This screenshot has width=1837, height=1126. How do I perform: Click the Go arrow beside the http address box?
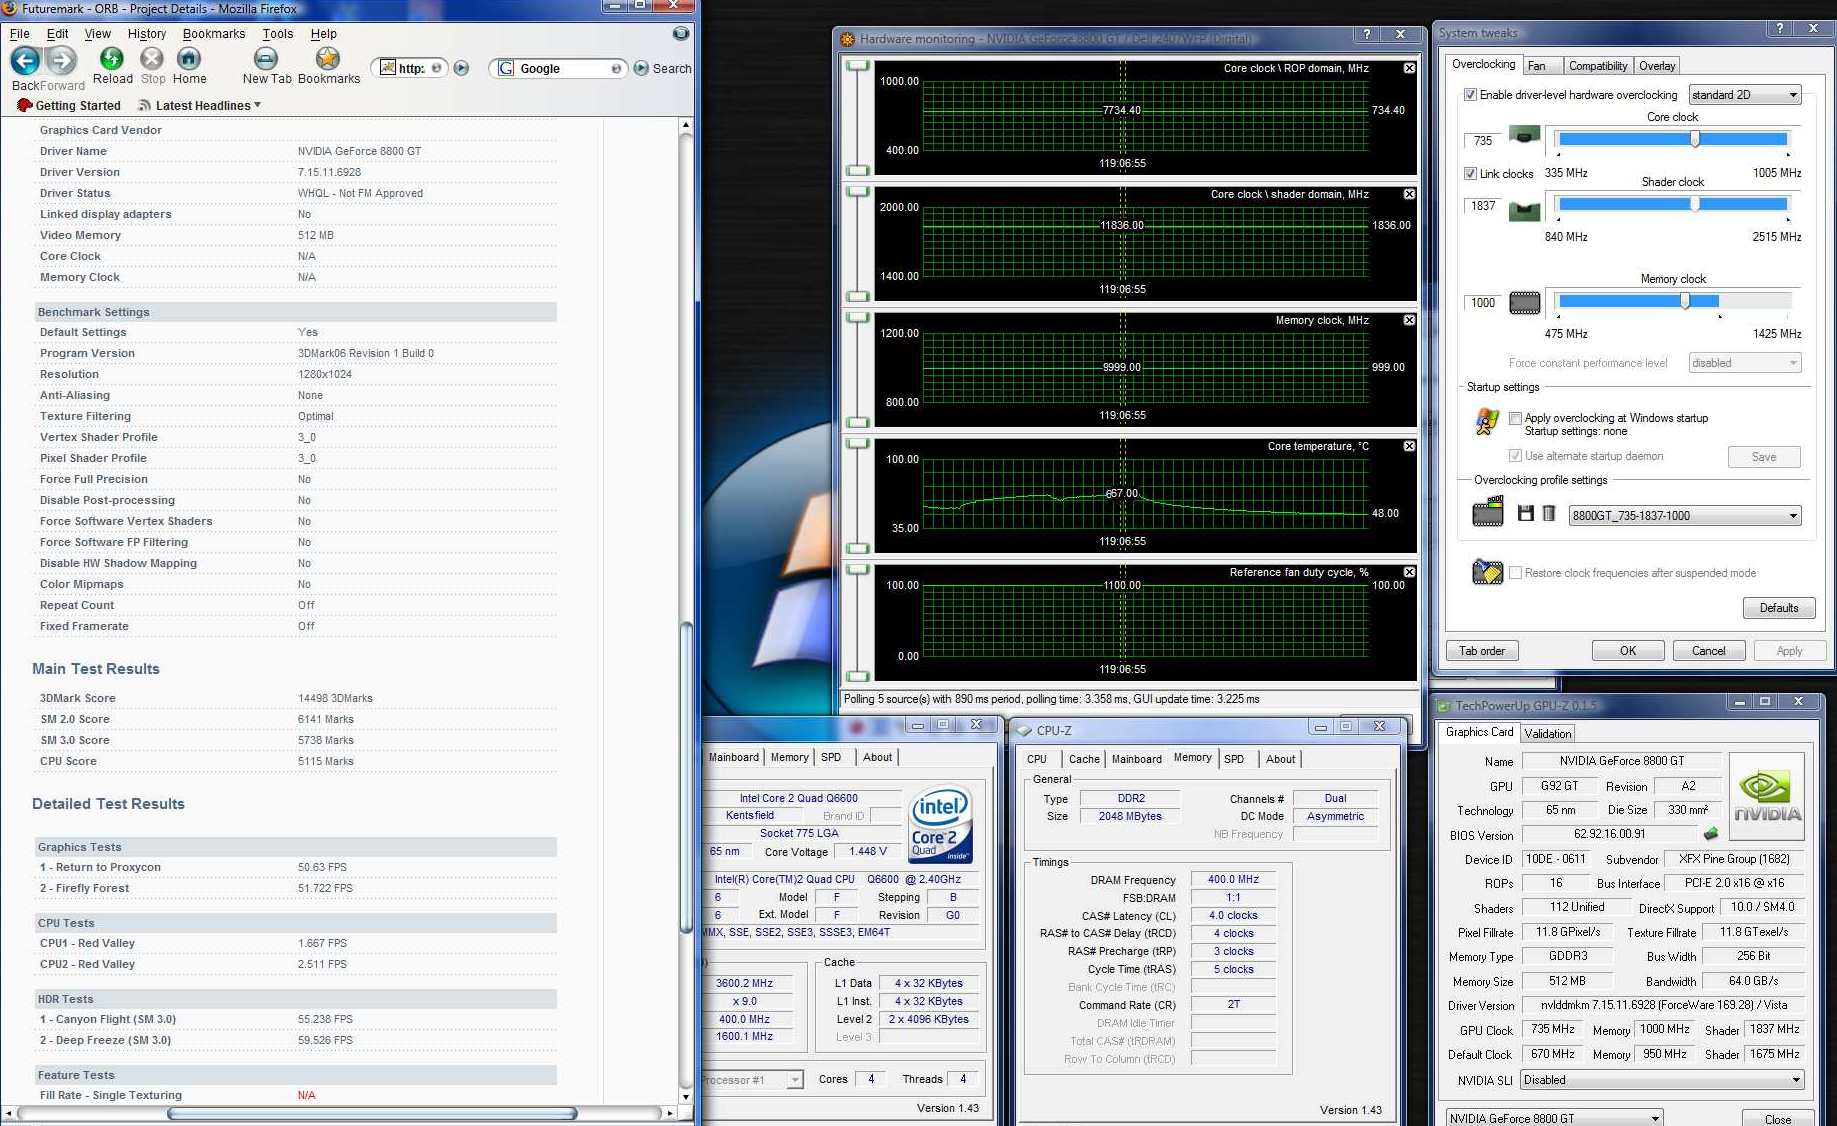(461, 68)
